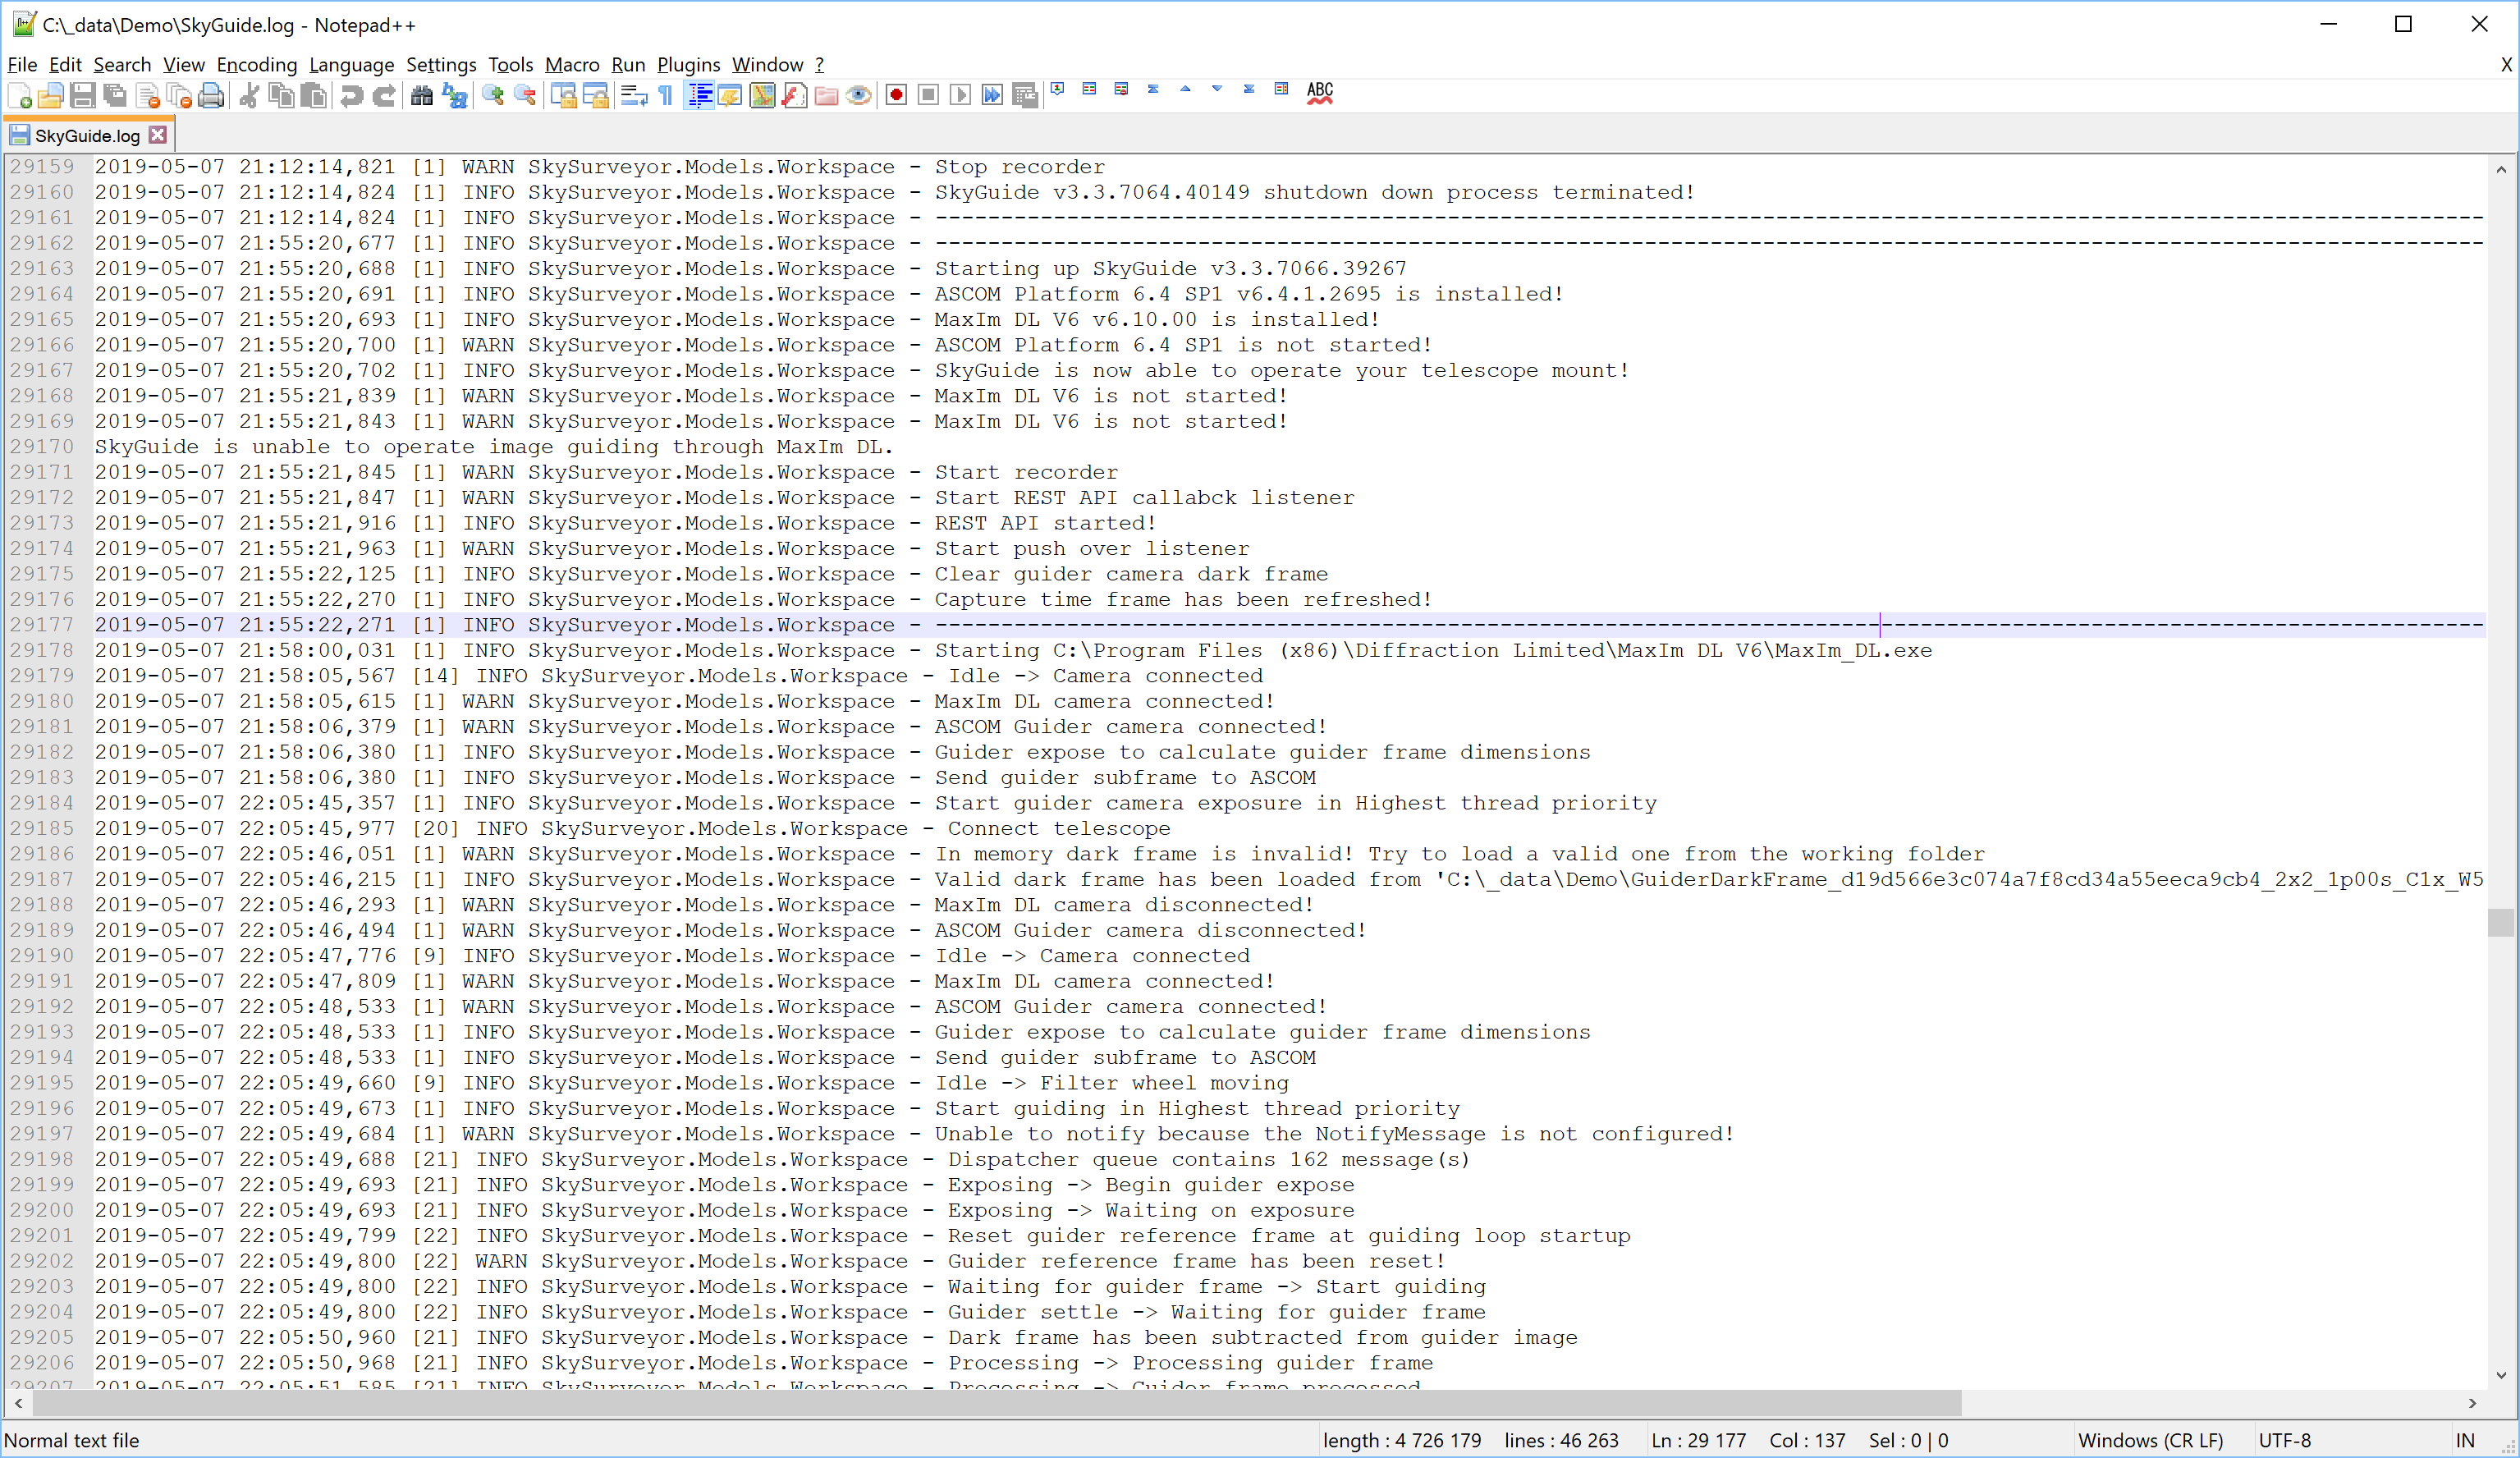
Task: Open the Encoding menu
Action: point(257,65)
